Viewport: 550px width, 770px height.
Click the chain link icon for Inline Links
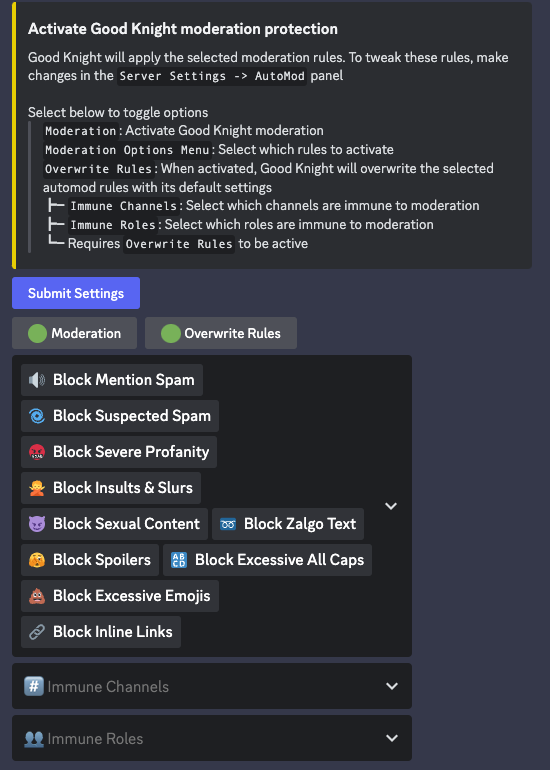click(37, 632)
